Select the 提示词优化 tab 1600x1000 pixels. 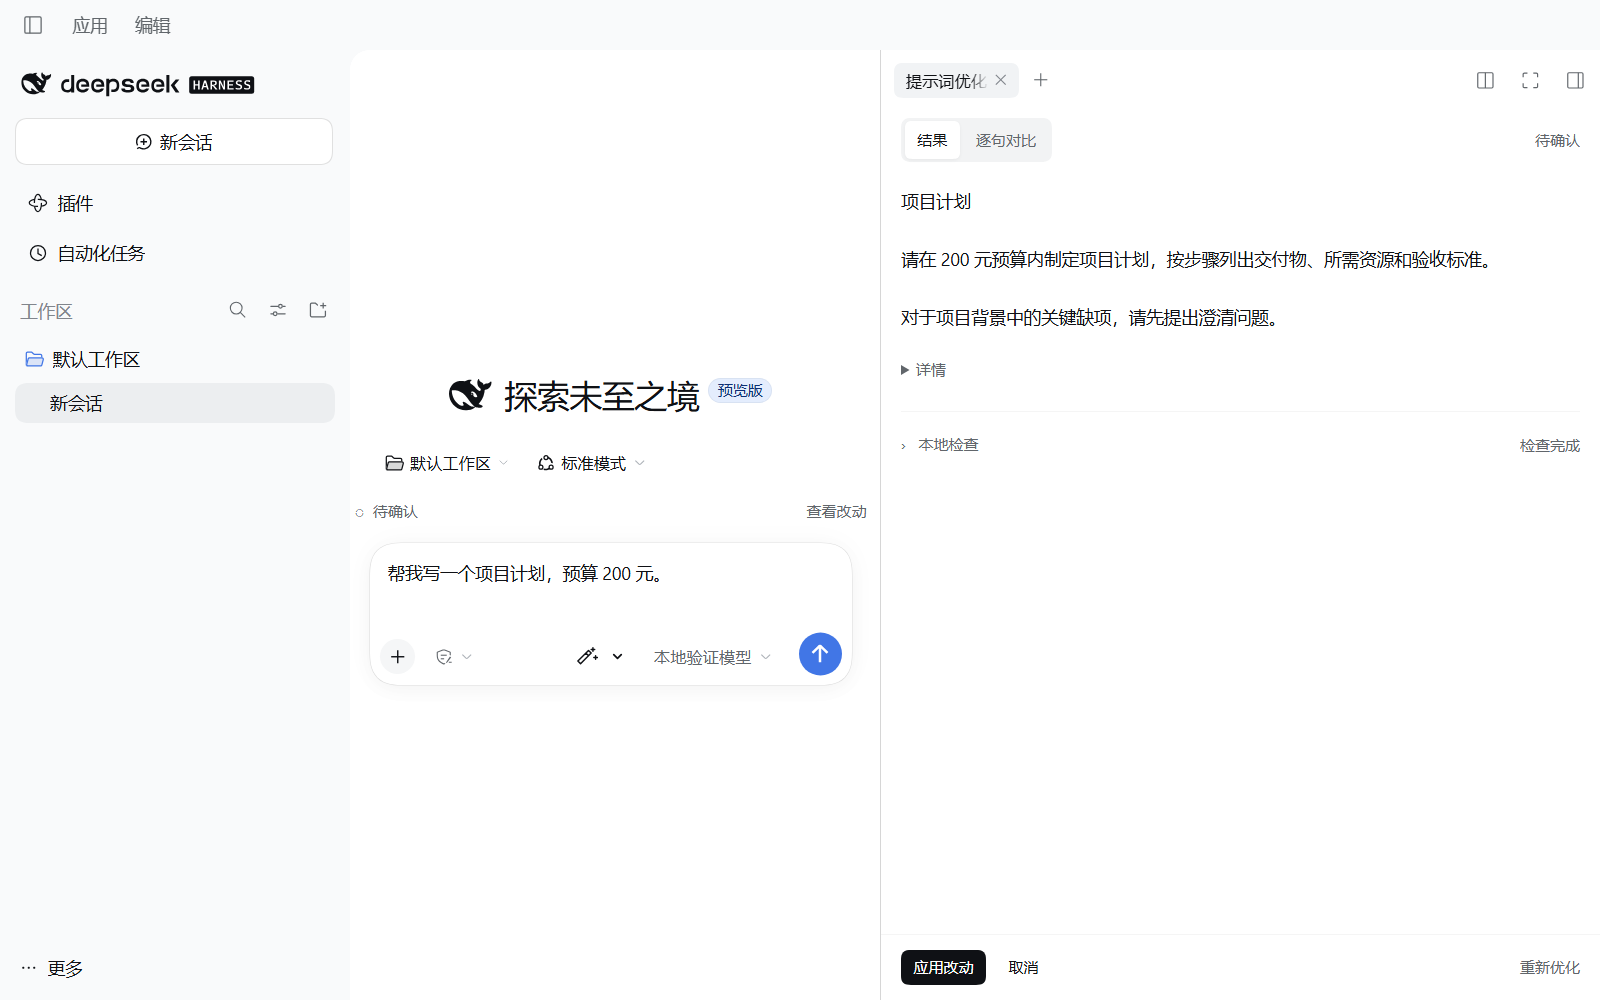(945, 81)
